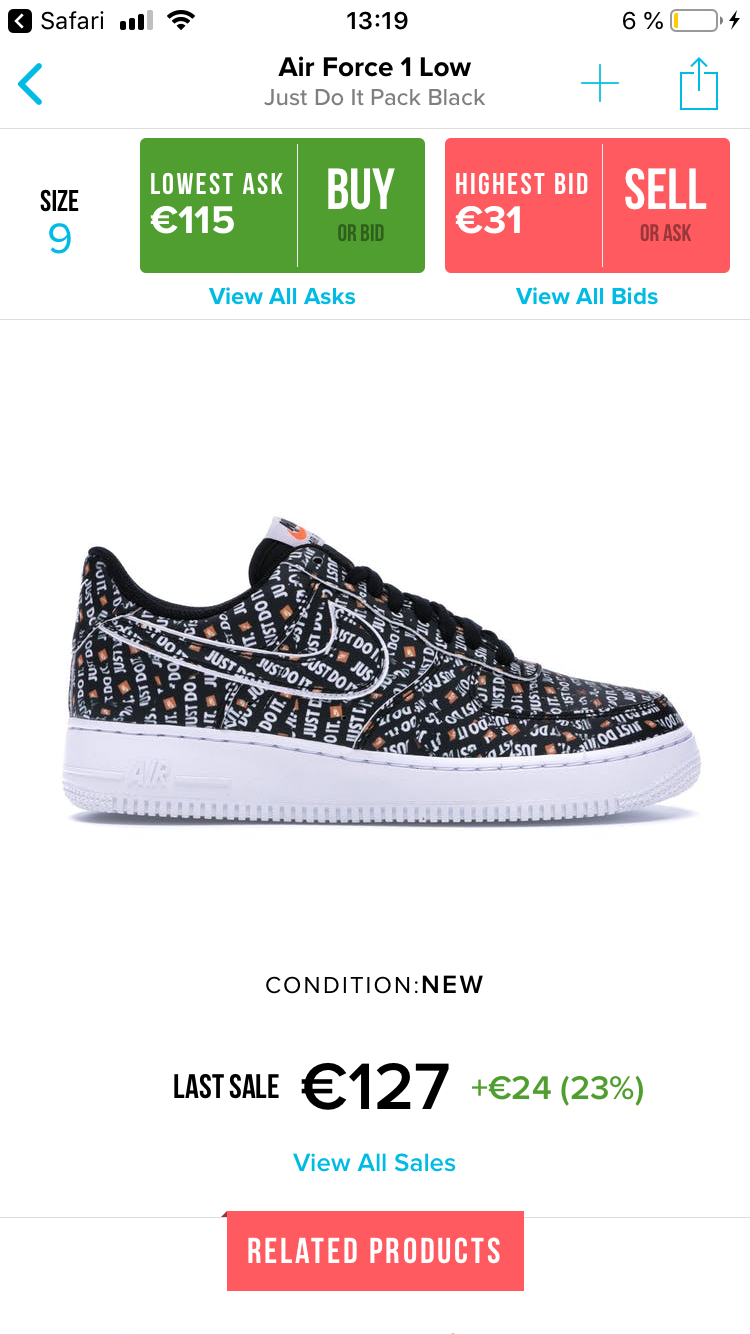
Task: Open View All Sales link
Action: pyautogui.click(x=374, y=1163)
